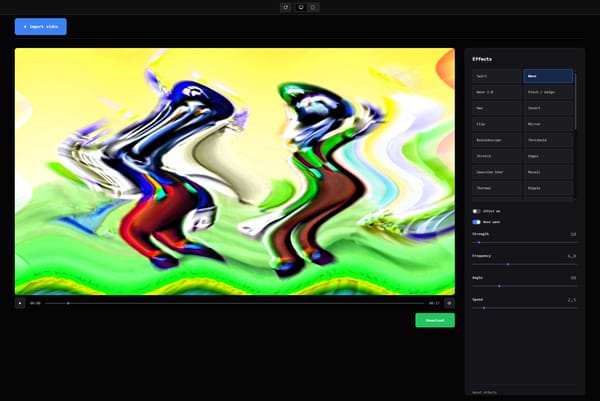The width and height of the screenshot is (600, 401).
Task: Click the Frequency value readout
Action: (x=572, y=256)
